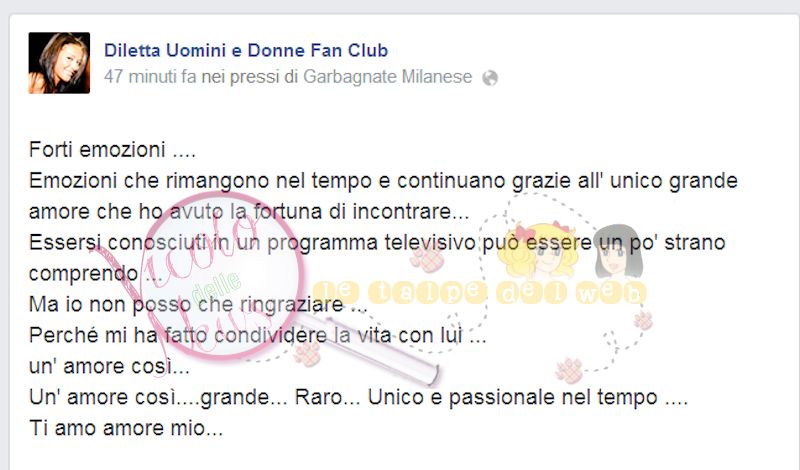800x470 pixels.
Task: Open the '47 minuti fa' timestamp link
Action: pos(150,77)
